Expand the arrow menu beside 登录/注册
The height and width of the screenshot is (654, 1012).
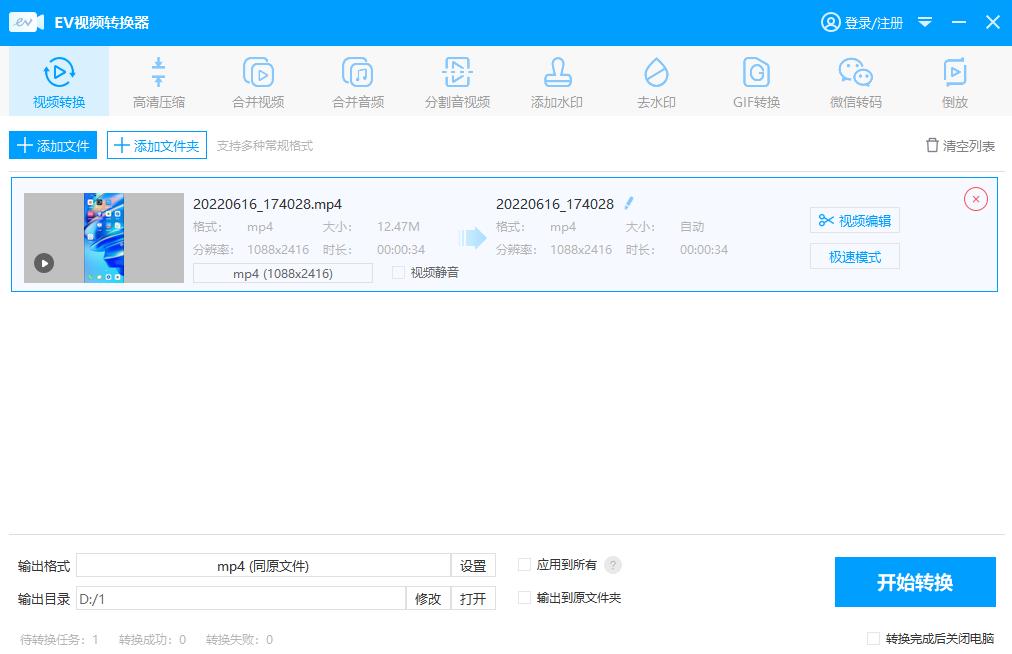(924, 22)
